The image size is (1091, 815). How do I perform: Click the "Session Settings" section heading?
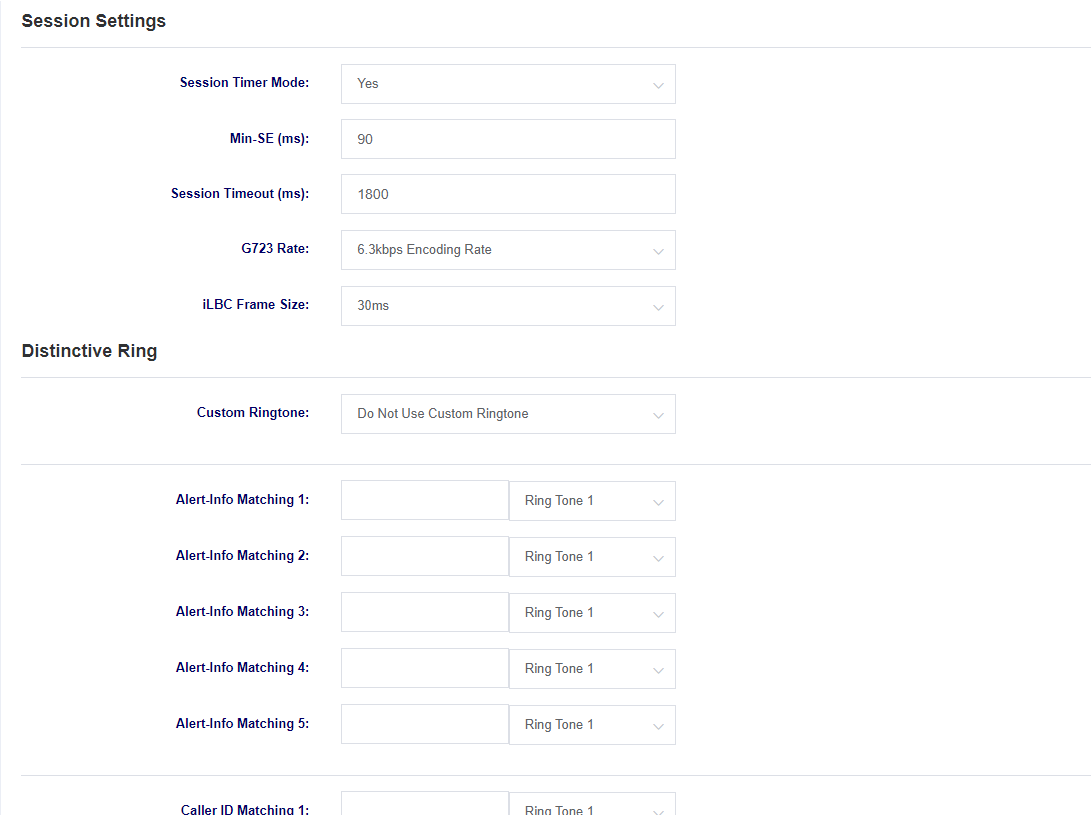[94, 21]
